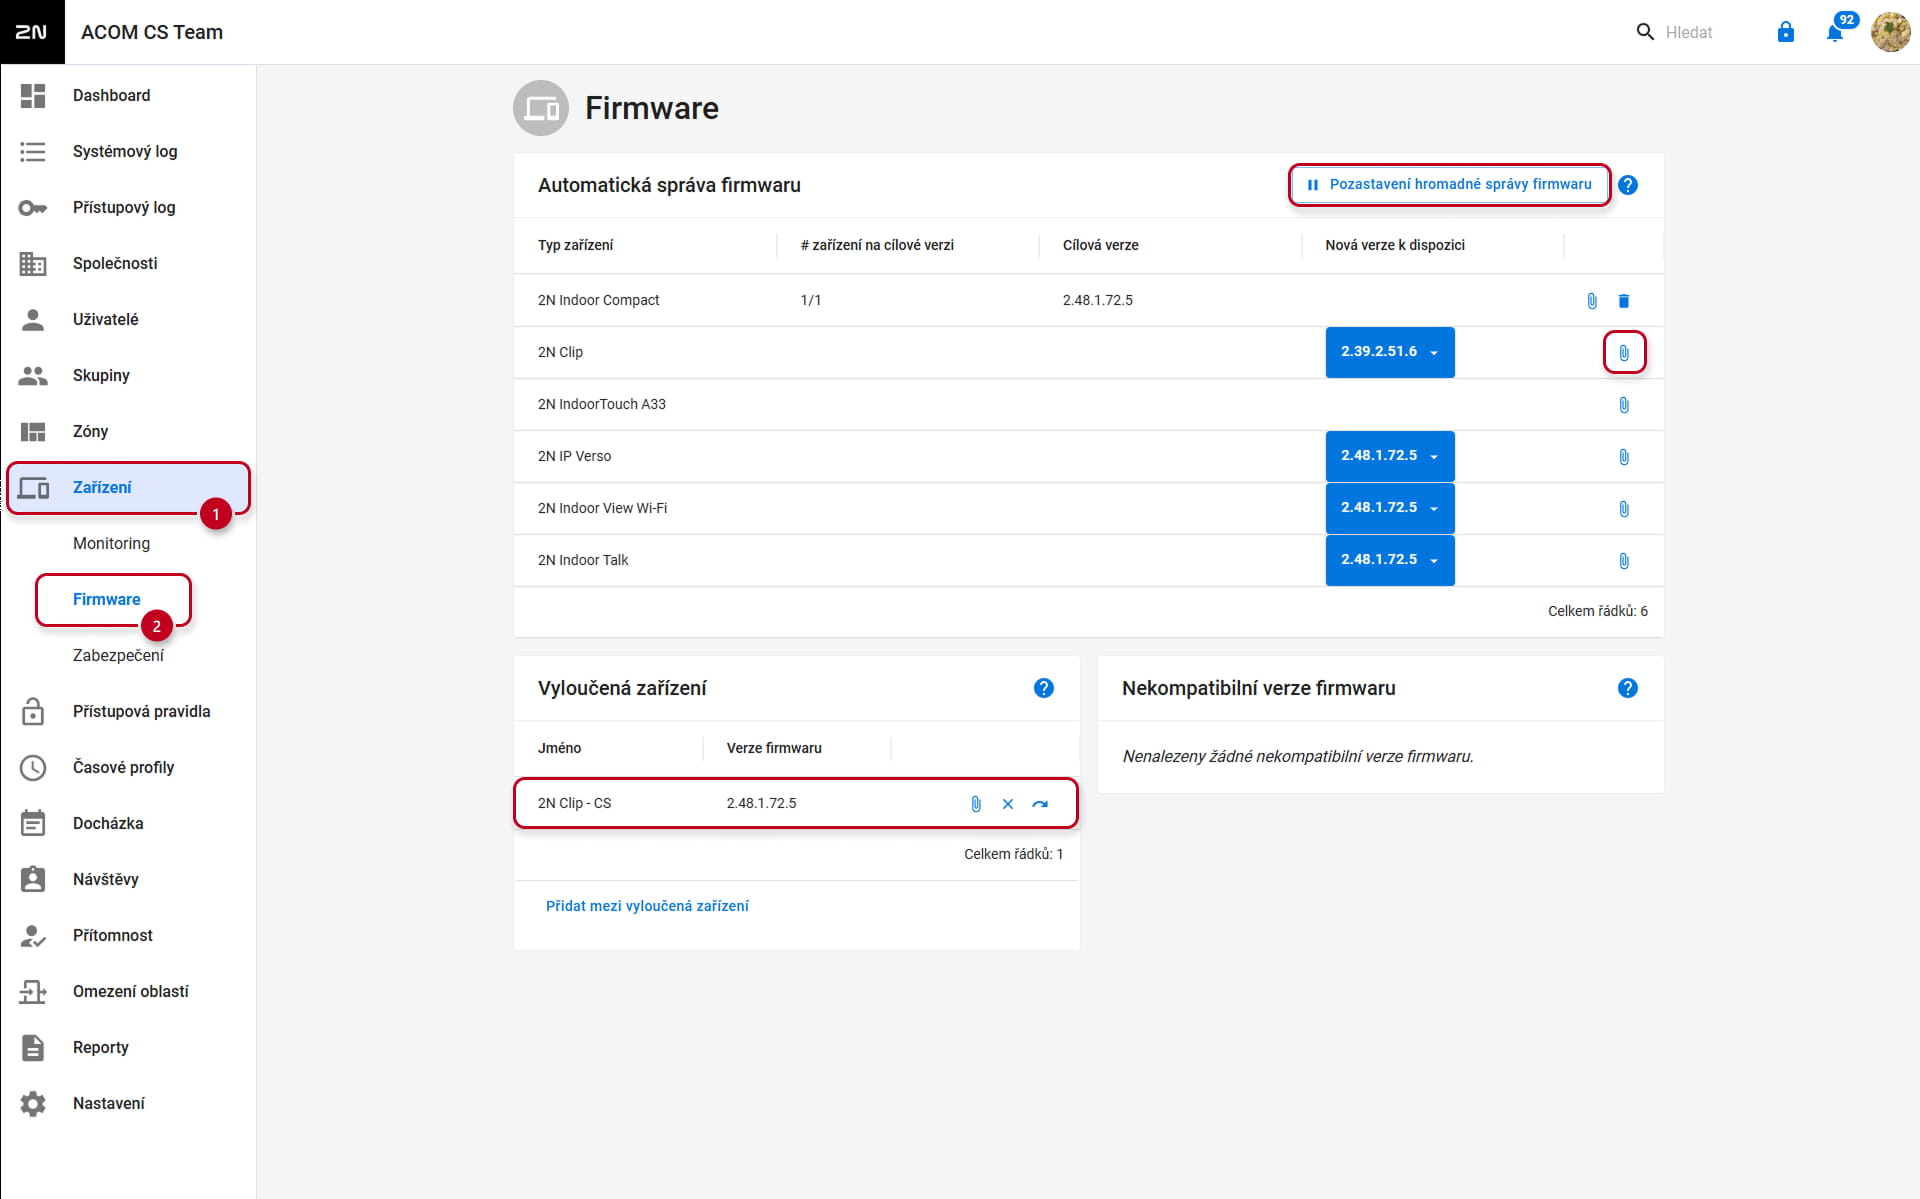The height and width of the screenshot is (1199, 1920).
Task: Click target version 2.48.1.72.5 cell
Action: [x=1097, y=300]
